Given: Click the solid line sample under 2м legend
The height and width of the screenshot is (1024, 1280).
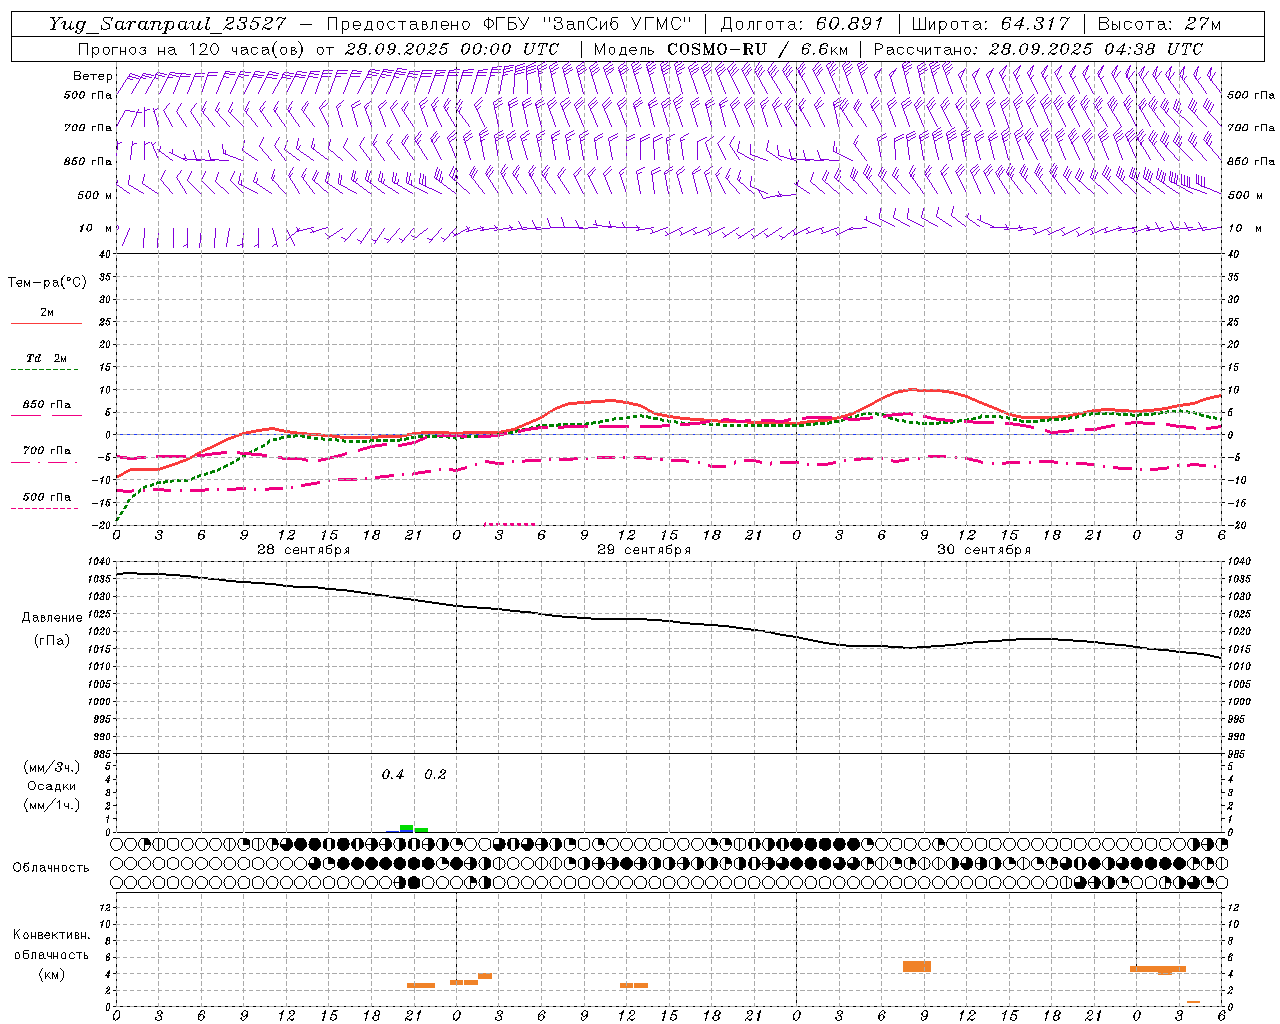Looking at the screenshot, I should coord(46,323).
